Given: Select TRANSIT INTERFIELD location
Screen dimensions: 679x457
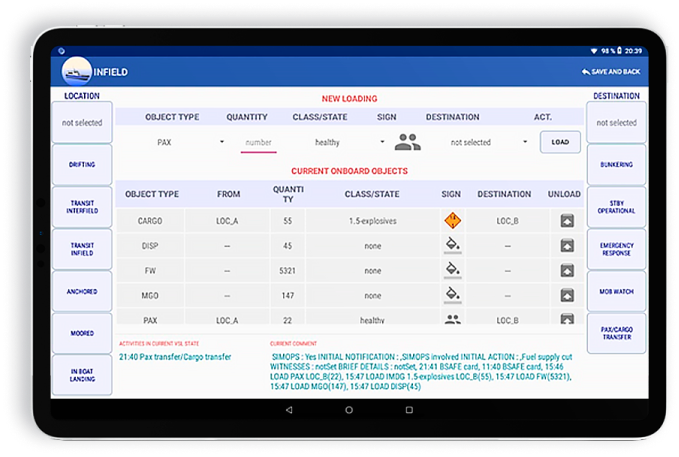Looking at the screenshot, I should tap(82, 207).
